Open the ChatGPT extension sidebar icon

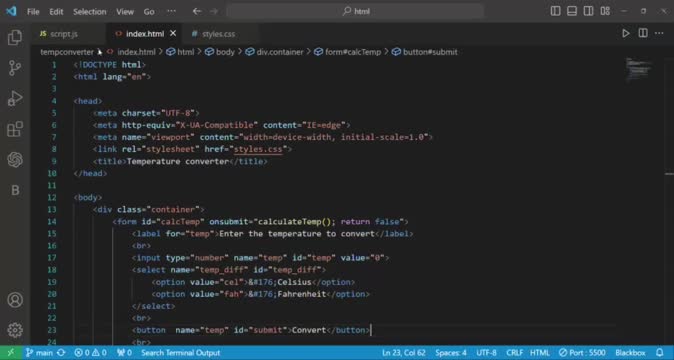[x=15, y=160]
